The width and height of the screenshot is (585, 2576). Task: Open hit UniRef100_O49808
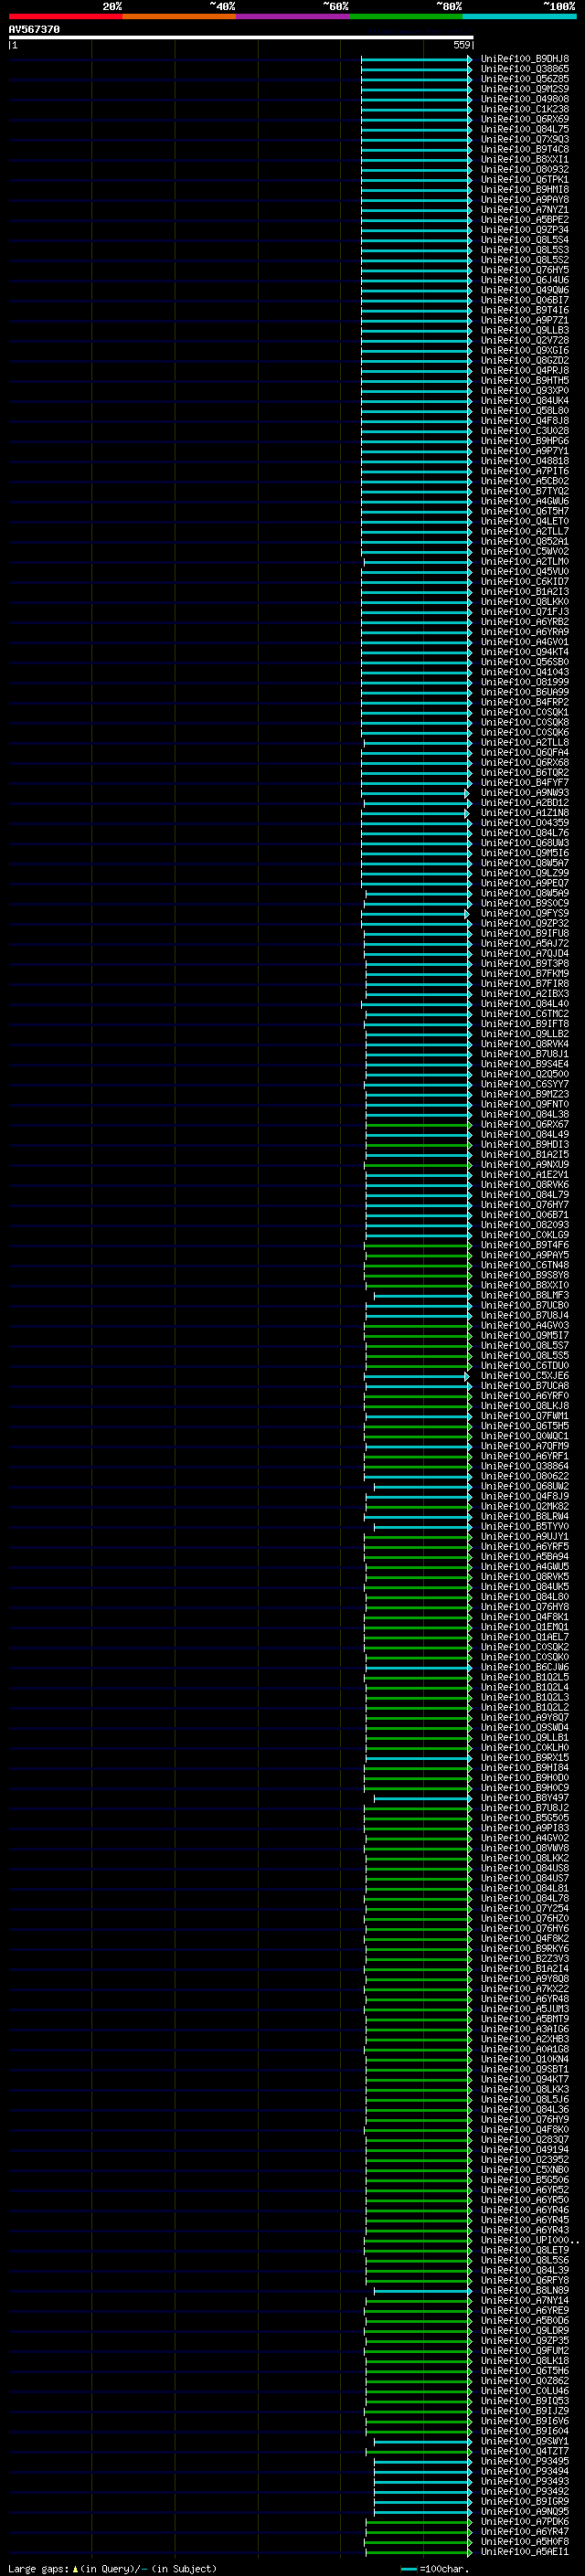click(x=525, y=99)
